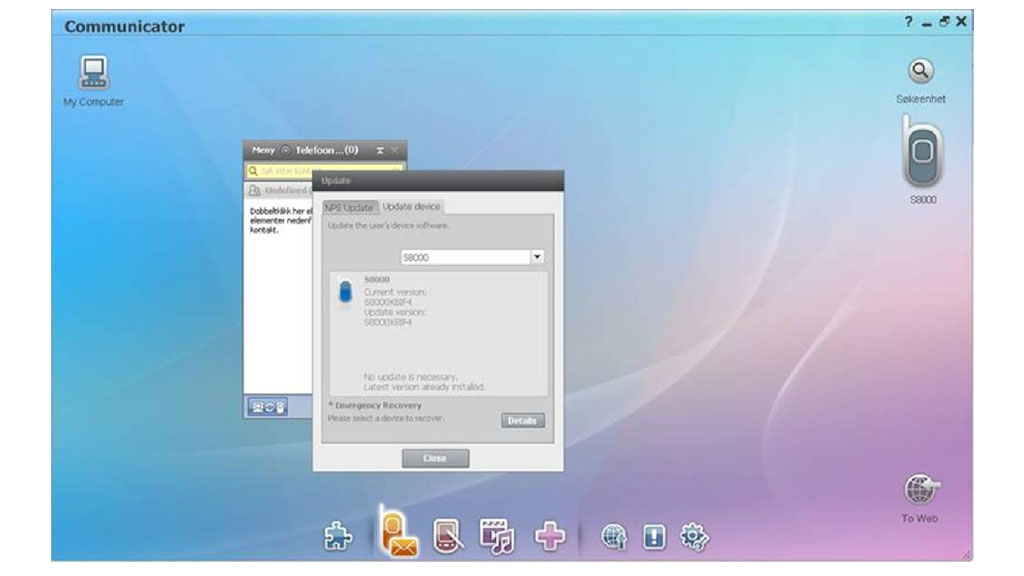The height and width of the screenshot is (576, 1024).
Task: Click the S8000 device combo box field
Action: pyautogui.click(x=466, y=257)
